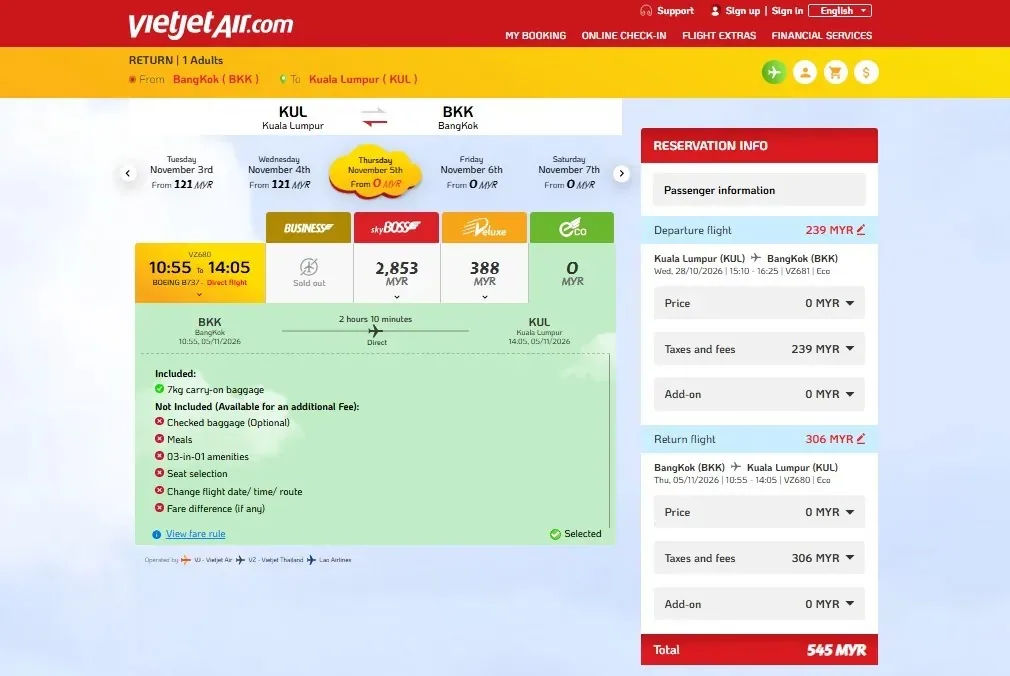Image resolution: width=1010 pixels, height=676 pixels.
Task: Click the Lao Airlines operator icon
Action: pyautogui.click(x=311, y=559)
